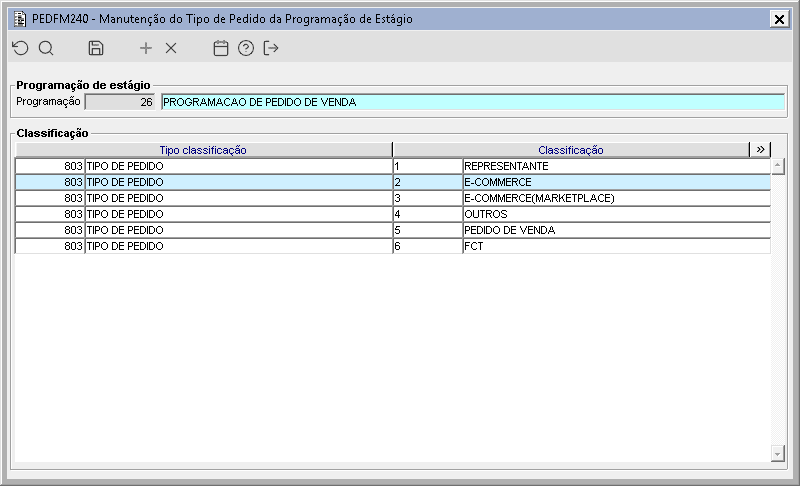Click the scrollbar down arrow in grid
800x486 pixels.
pyautogui.click(x=778, y=453)
